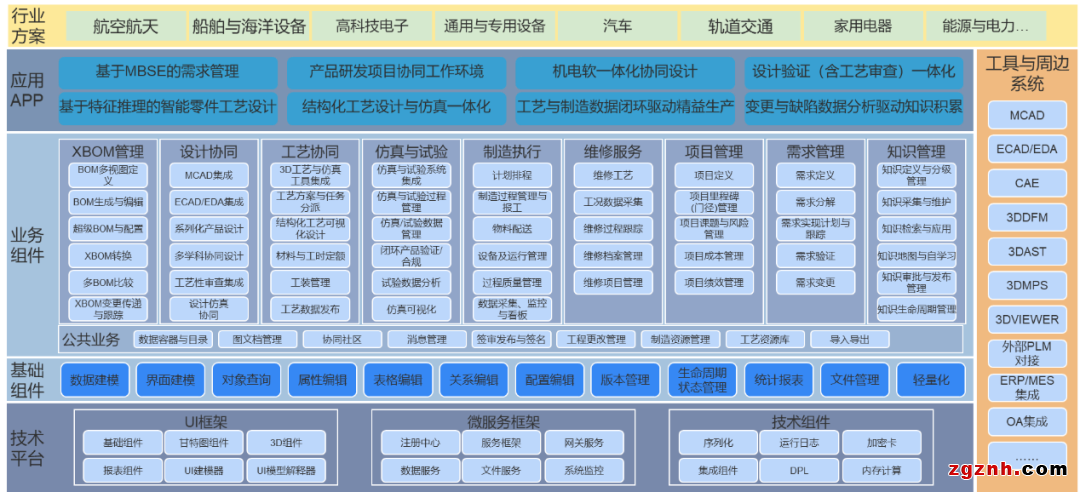The image size is (1080, 492).
Task: Click 机电软一体化协同设计 app block
Action: [624, 72]
